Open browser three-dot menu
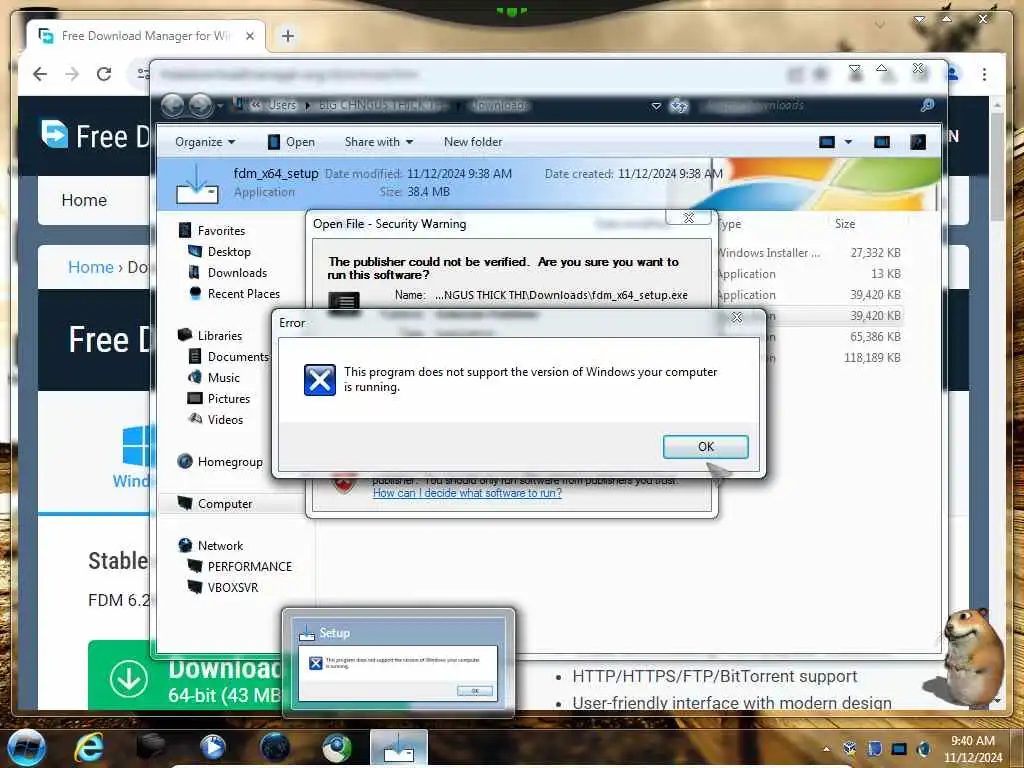 [984, 74]
